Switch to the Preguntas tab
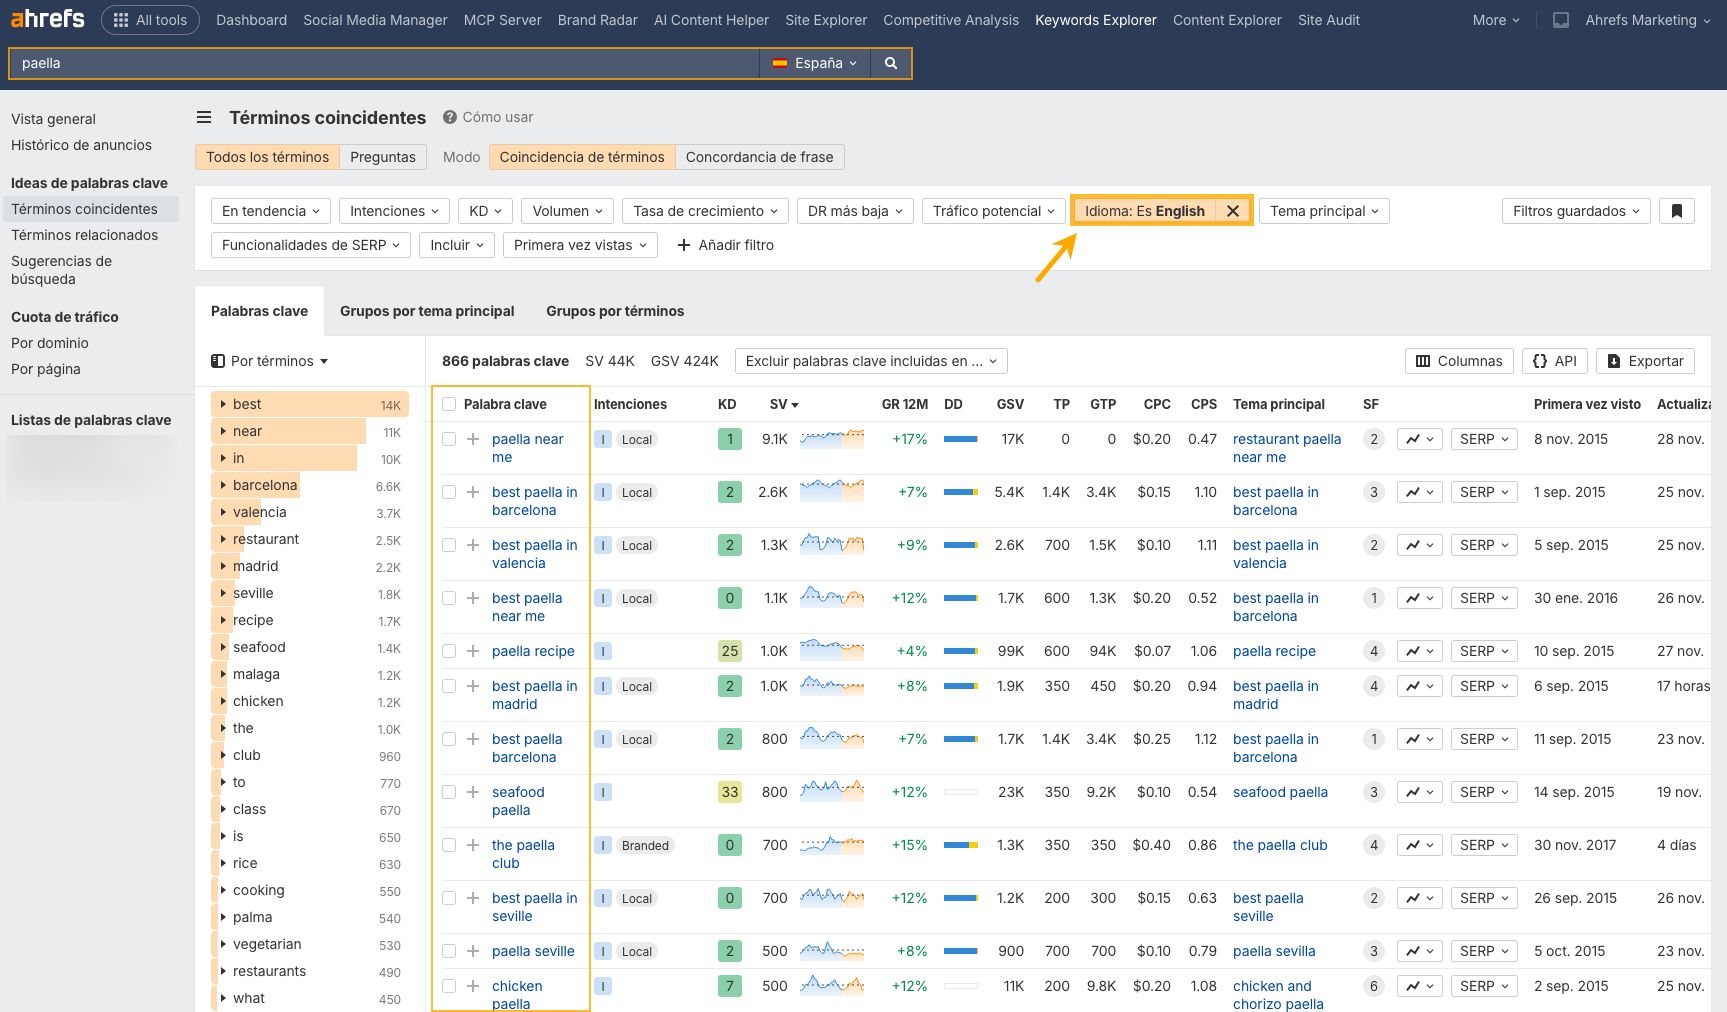The image size is (1727, 1012). pos(383,156)
